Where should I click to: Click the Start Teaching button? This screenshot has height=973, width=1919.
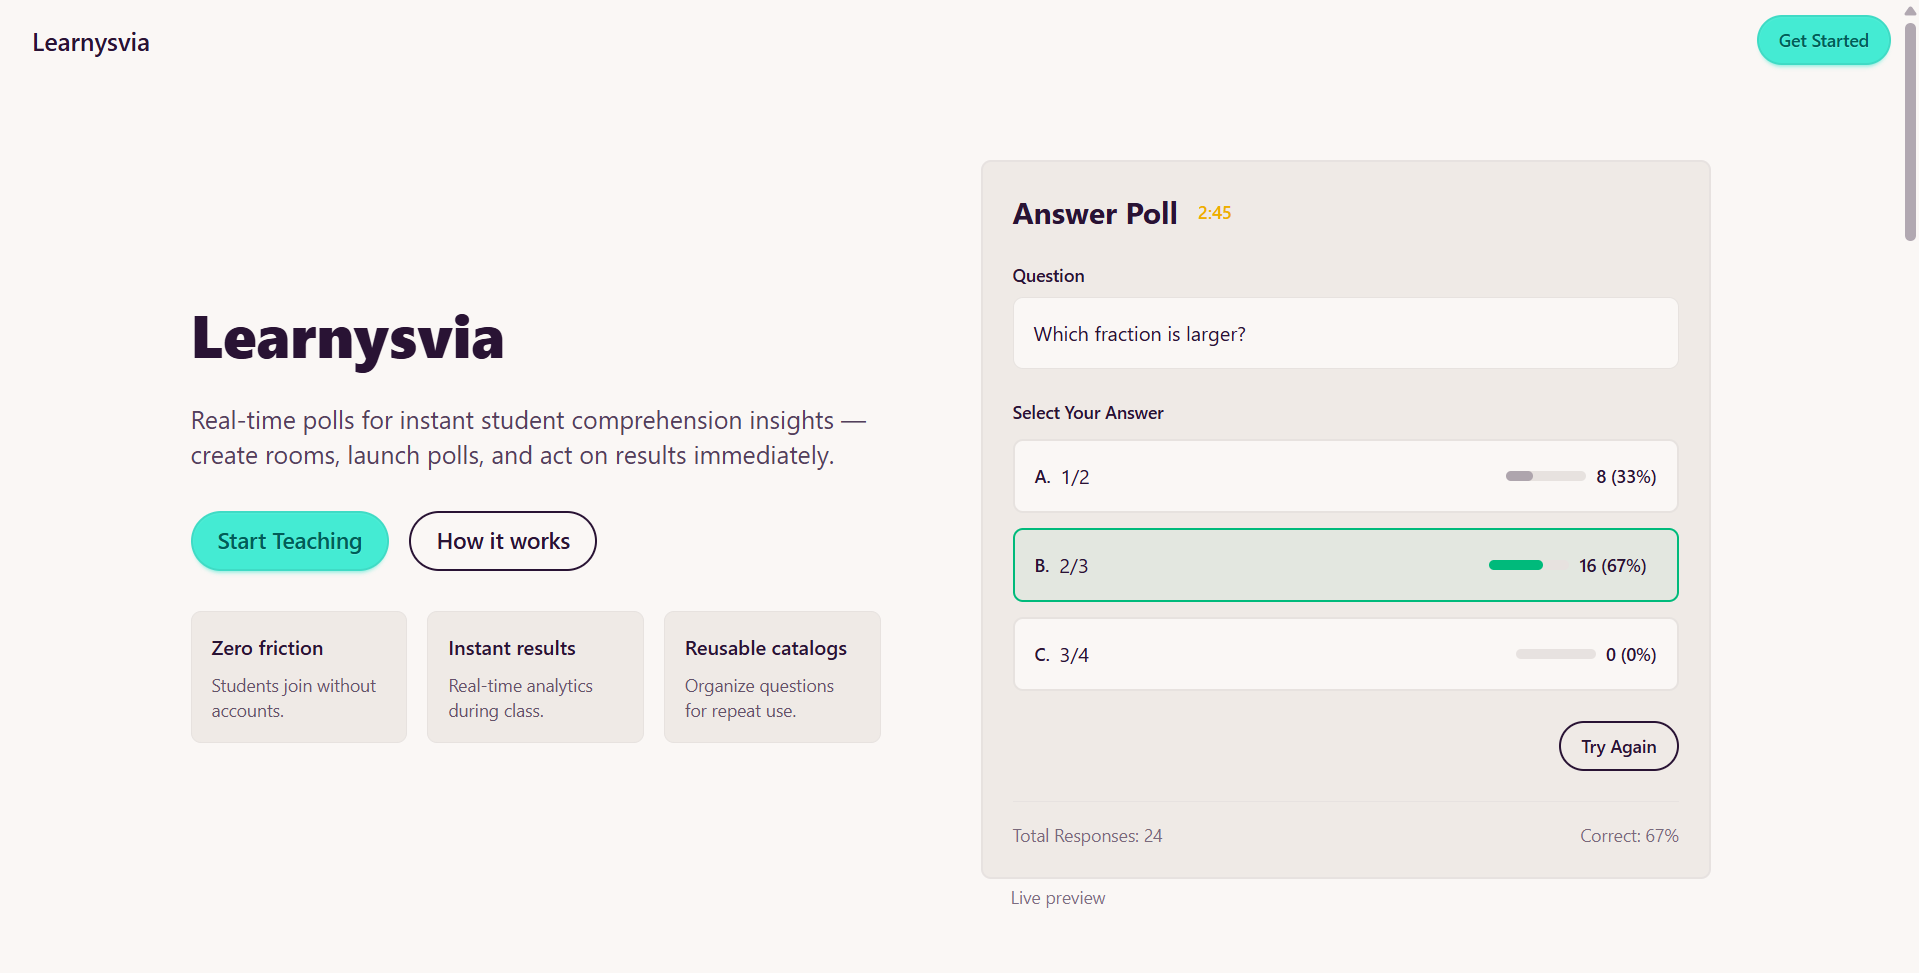[290, 541]
